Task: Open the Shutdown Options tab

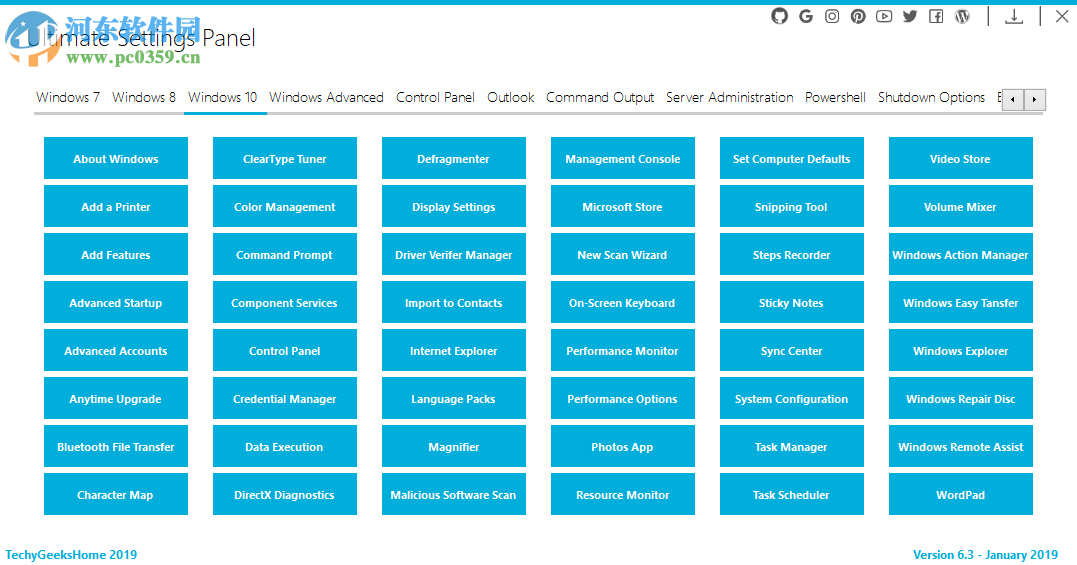Action: (931, 97)
